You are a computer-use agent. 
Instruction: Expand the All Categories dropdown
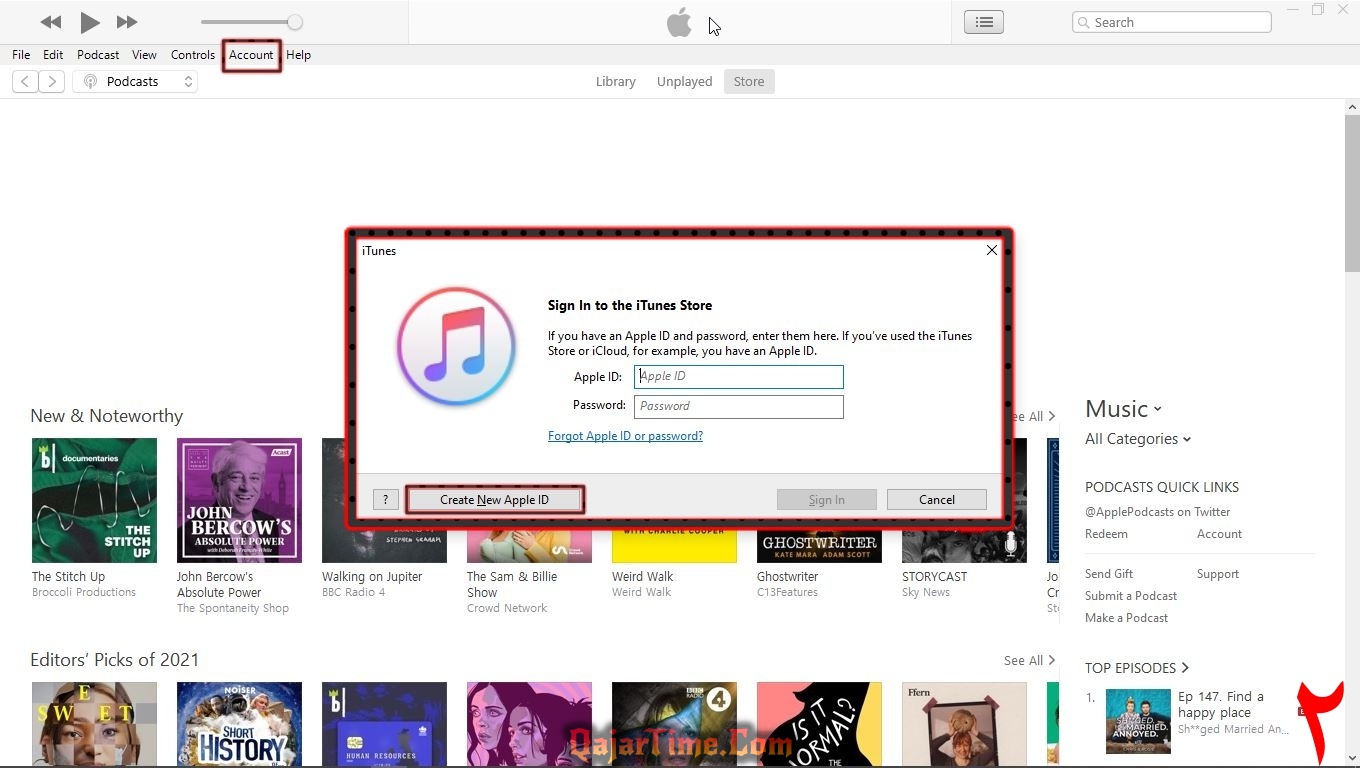click(1137, 439)
